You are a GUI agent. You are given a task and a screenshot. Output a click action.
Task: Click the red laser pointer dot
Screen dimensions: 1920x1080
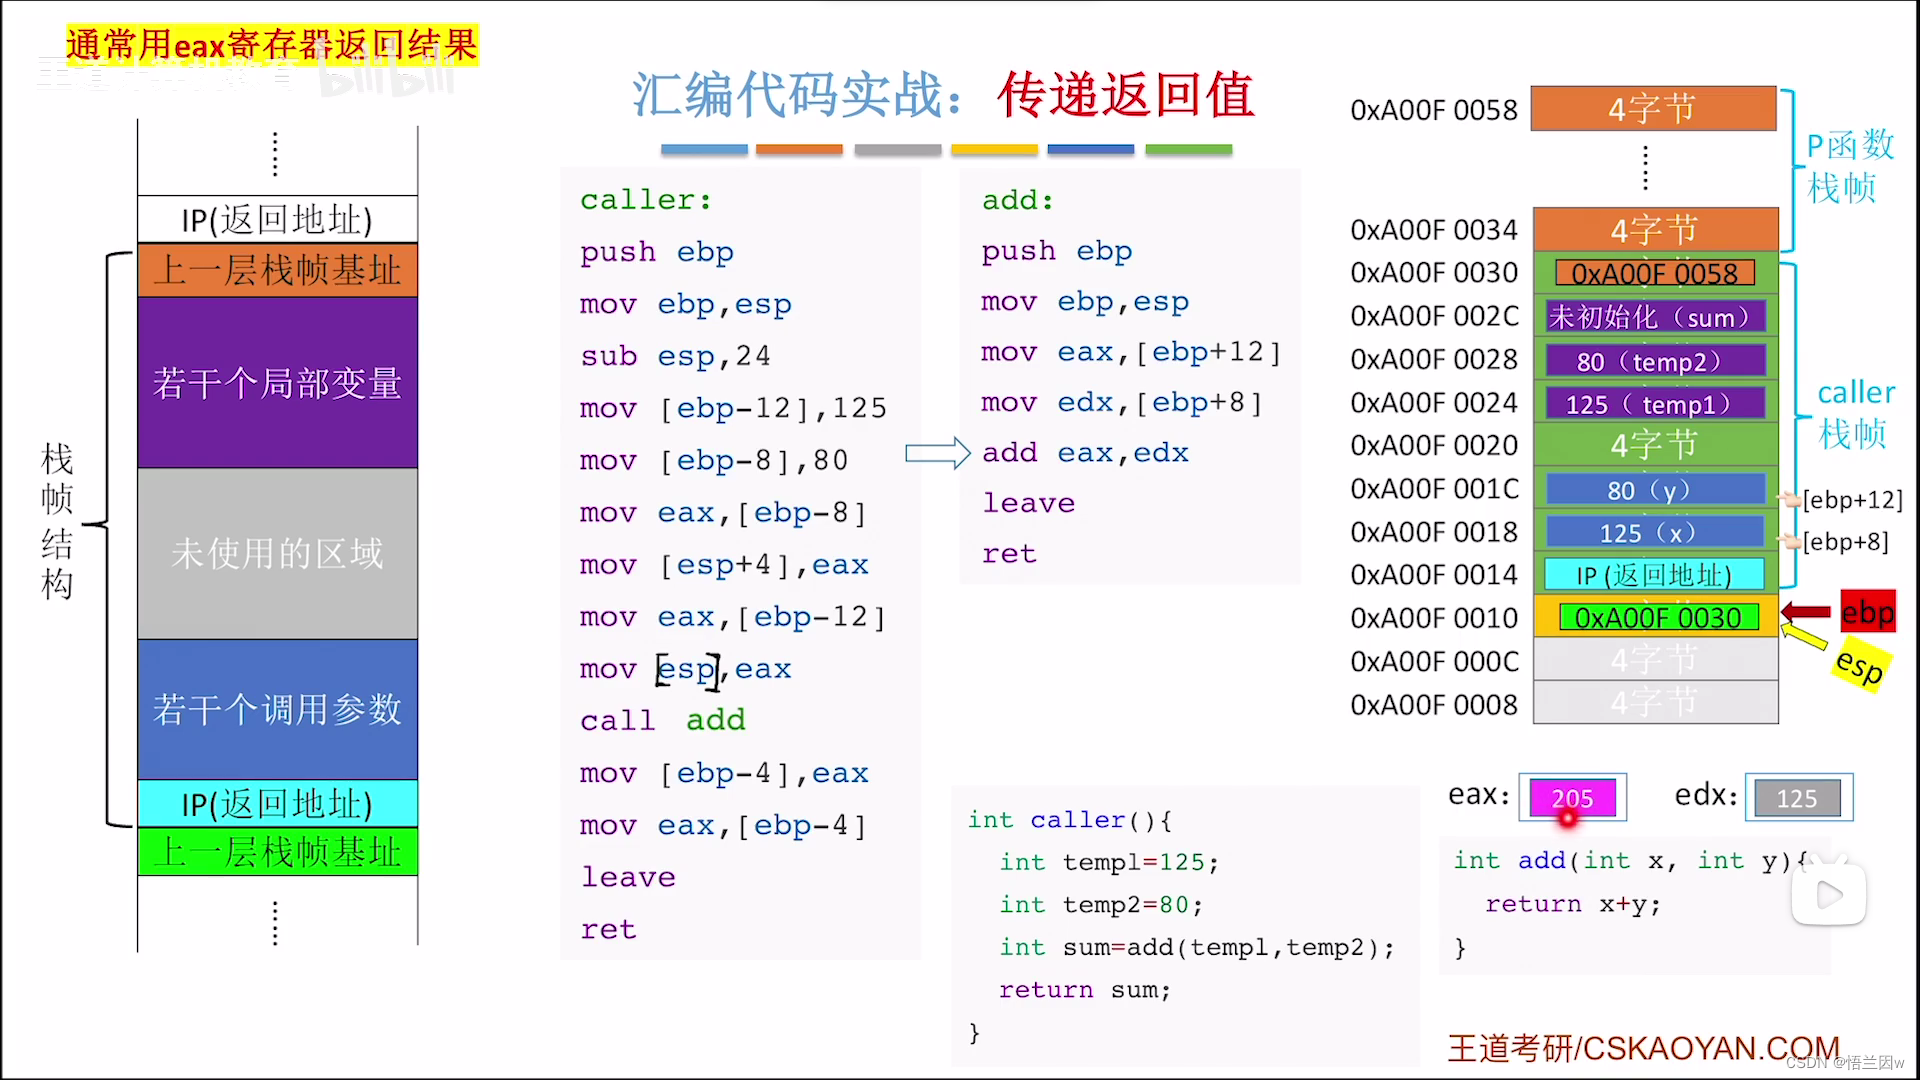click(1568, 819)
